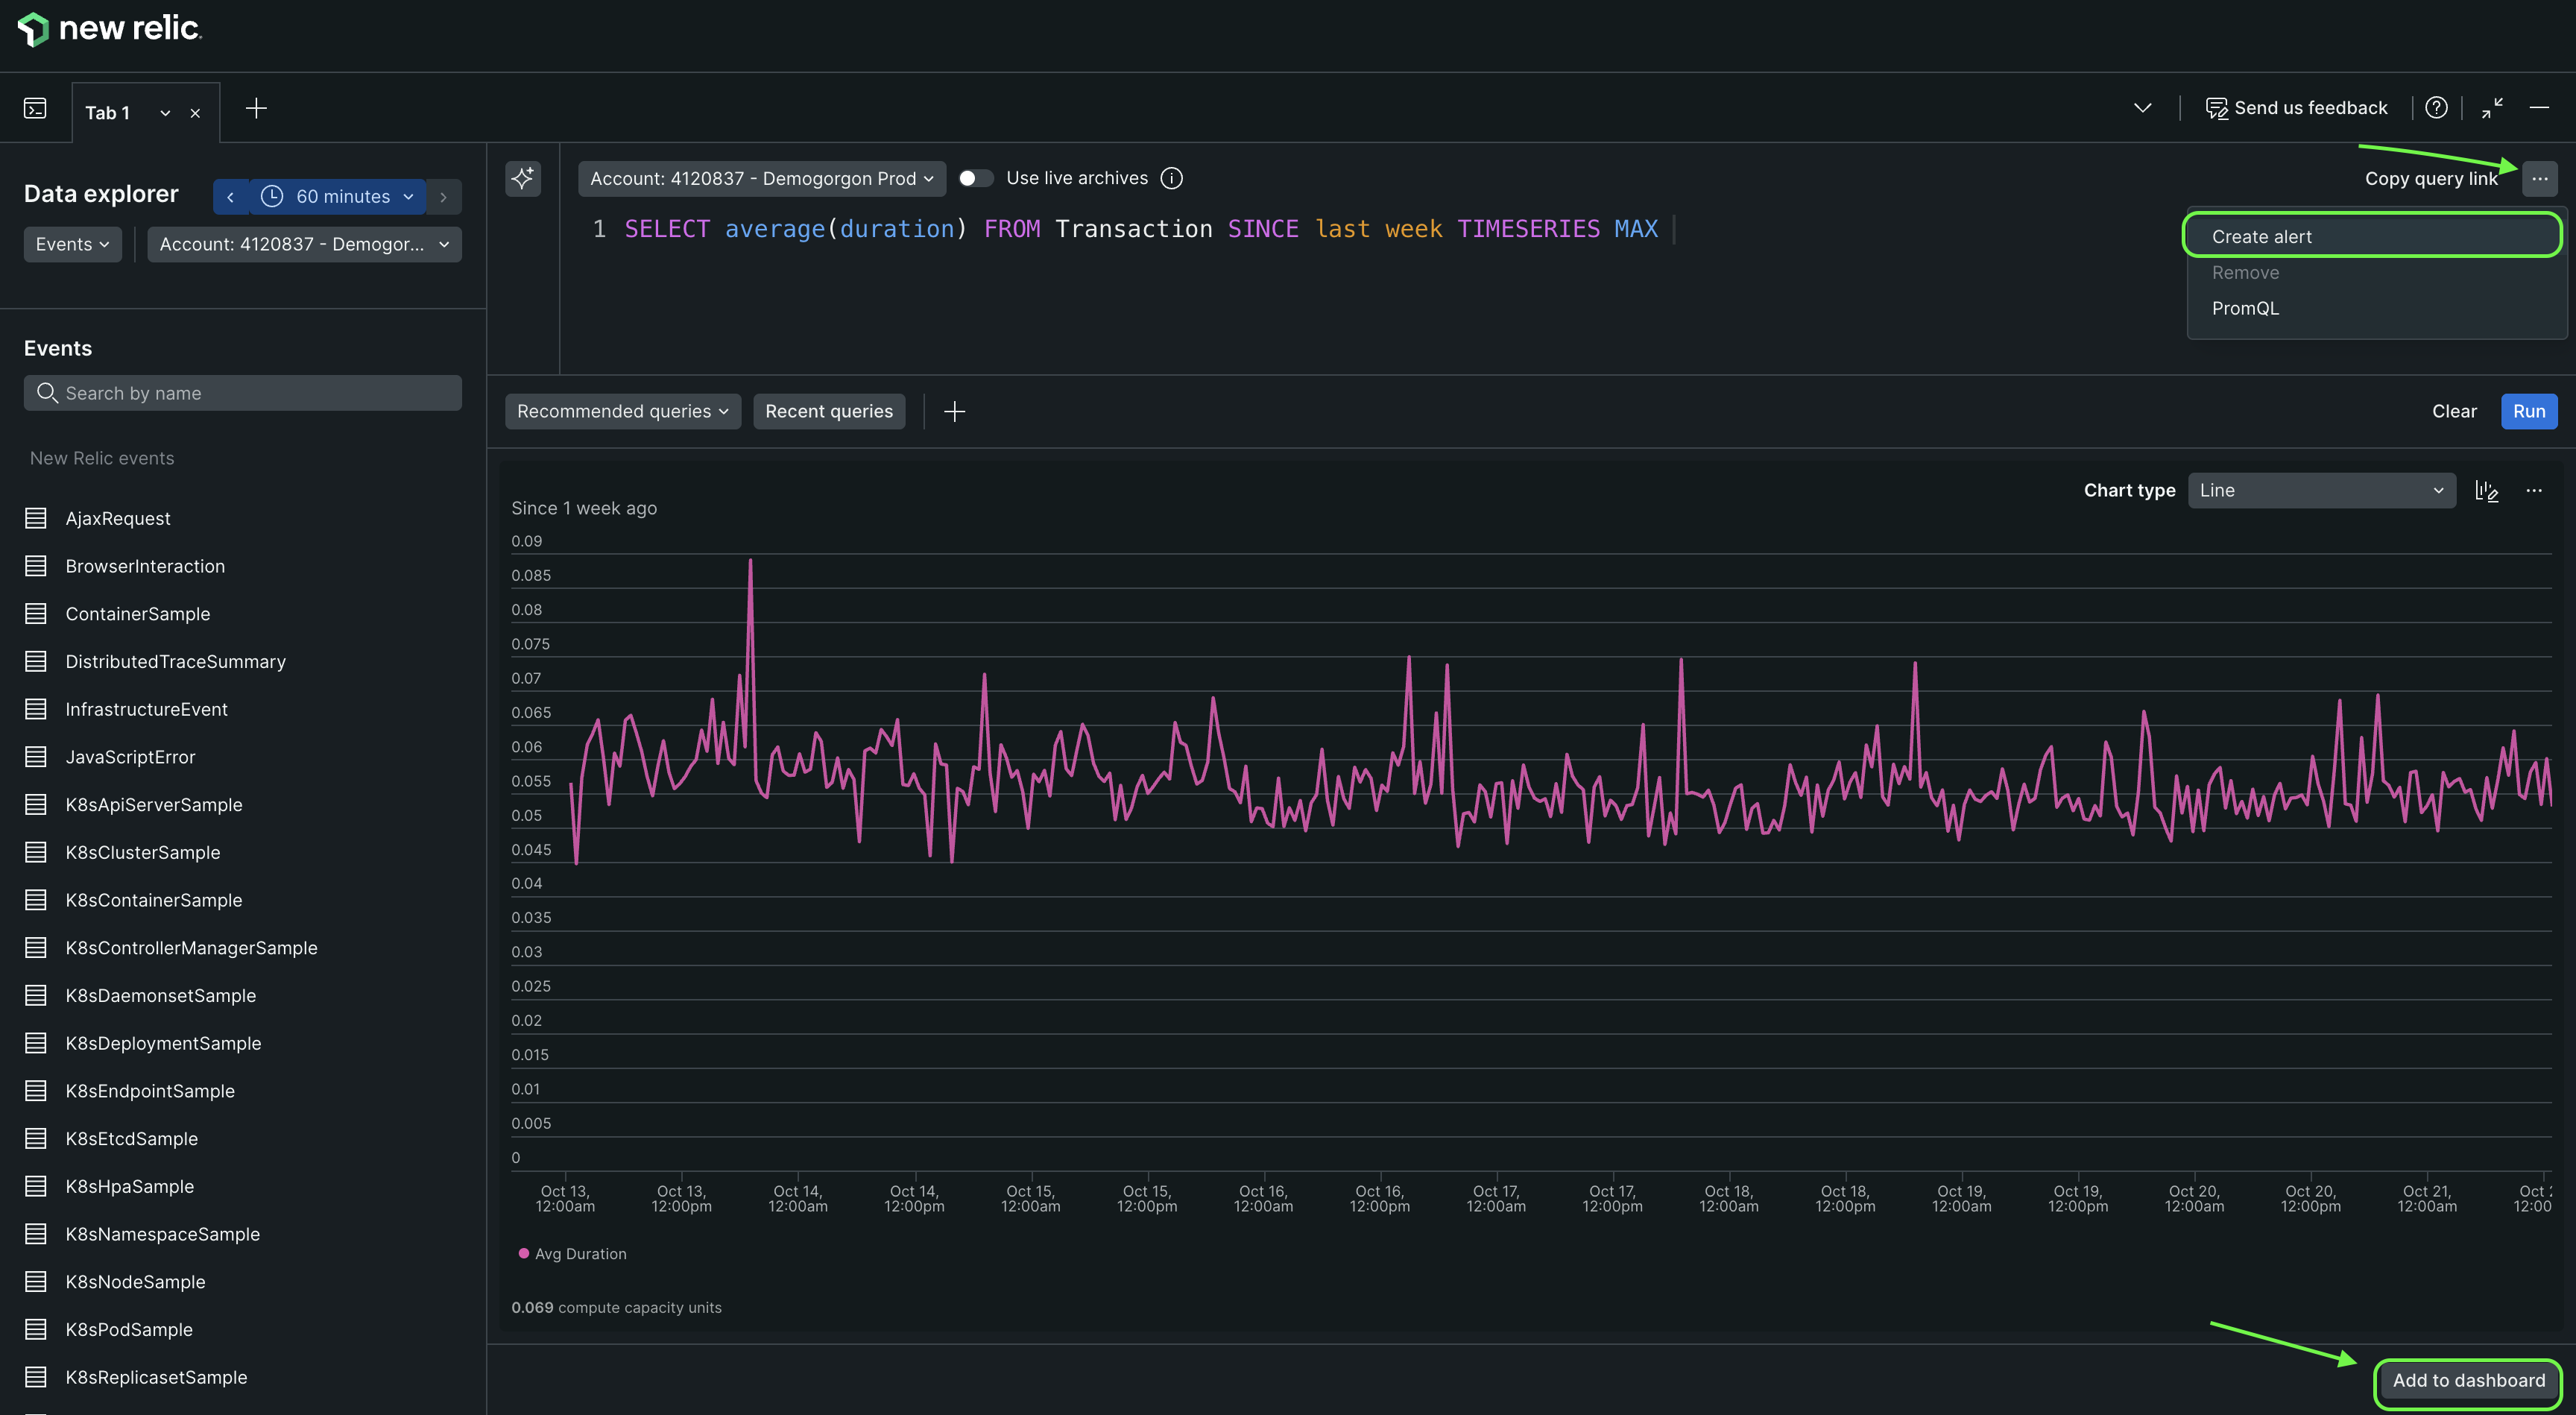Image resolution: width=2576 pixels, height=1415 pixels.
Task: Click the Run query button
Action: click(x=2528, y=411)
